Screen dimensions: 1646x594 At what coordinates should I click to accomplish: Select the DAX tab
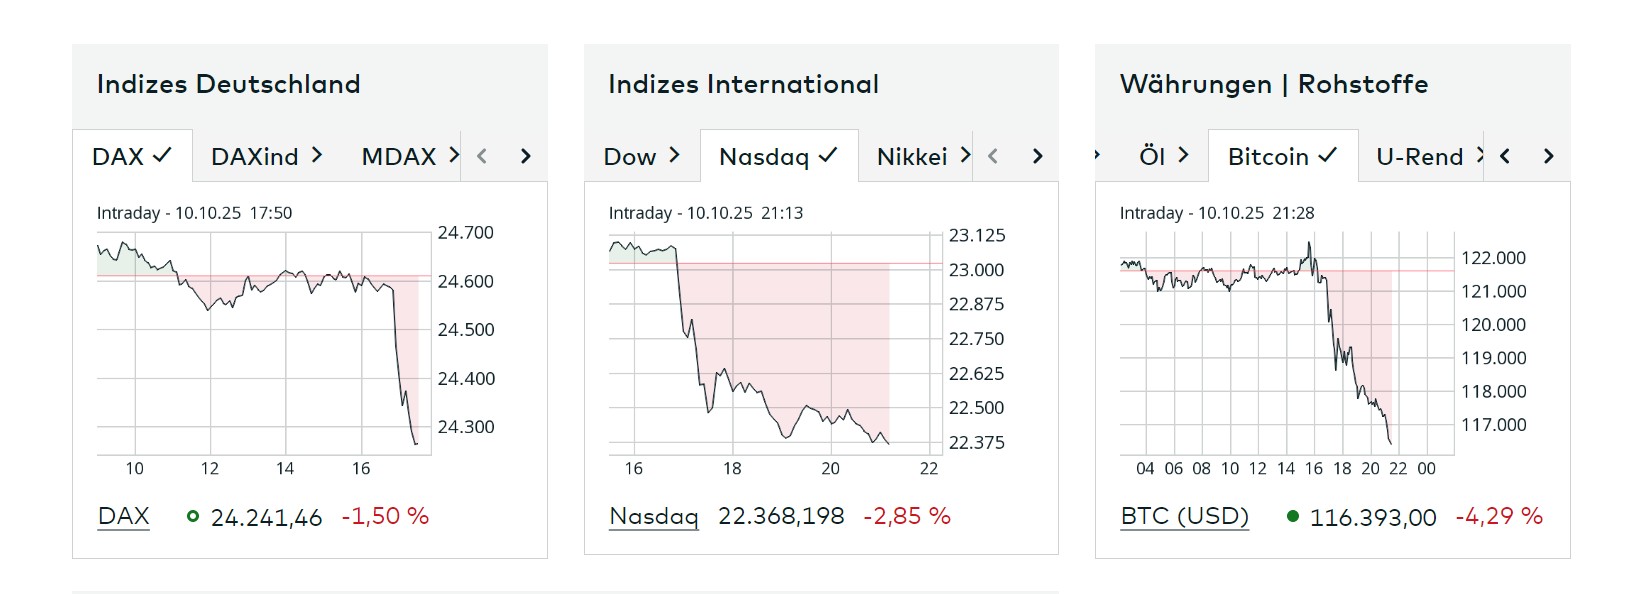(131, 157)
